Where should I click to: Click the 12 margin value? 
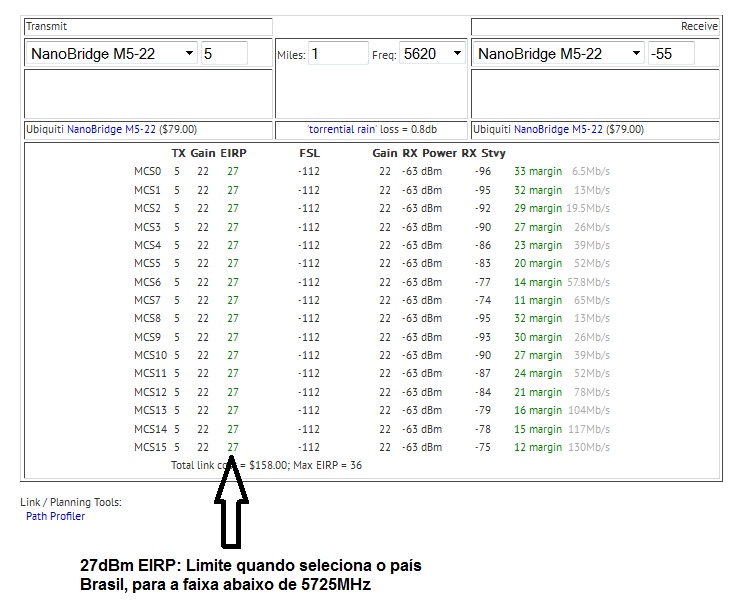[x=538, y=447]
